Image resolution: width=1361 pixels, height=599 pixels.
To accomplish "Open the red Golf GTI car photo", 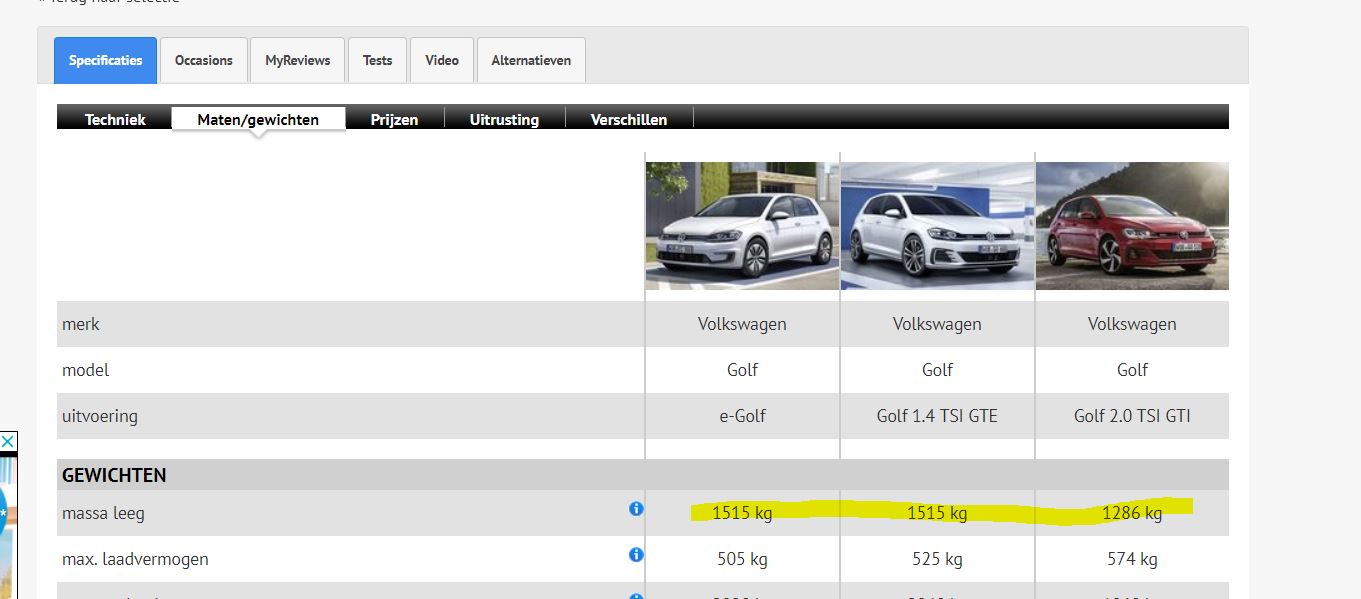I will pyautogui.click(x=1132, y=226).
